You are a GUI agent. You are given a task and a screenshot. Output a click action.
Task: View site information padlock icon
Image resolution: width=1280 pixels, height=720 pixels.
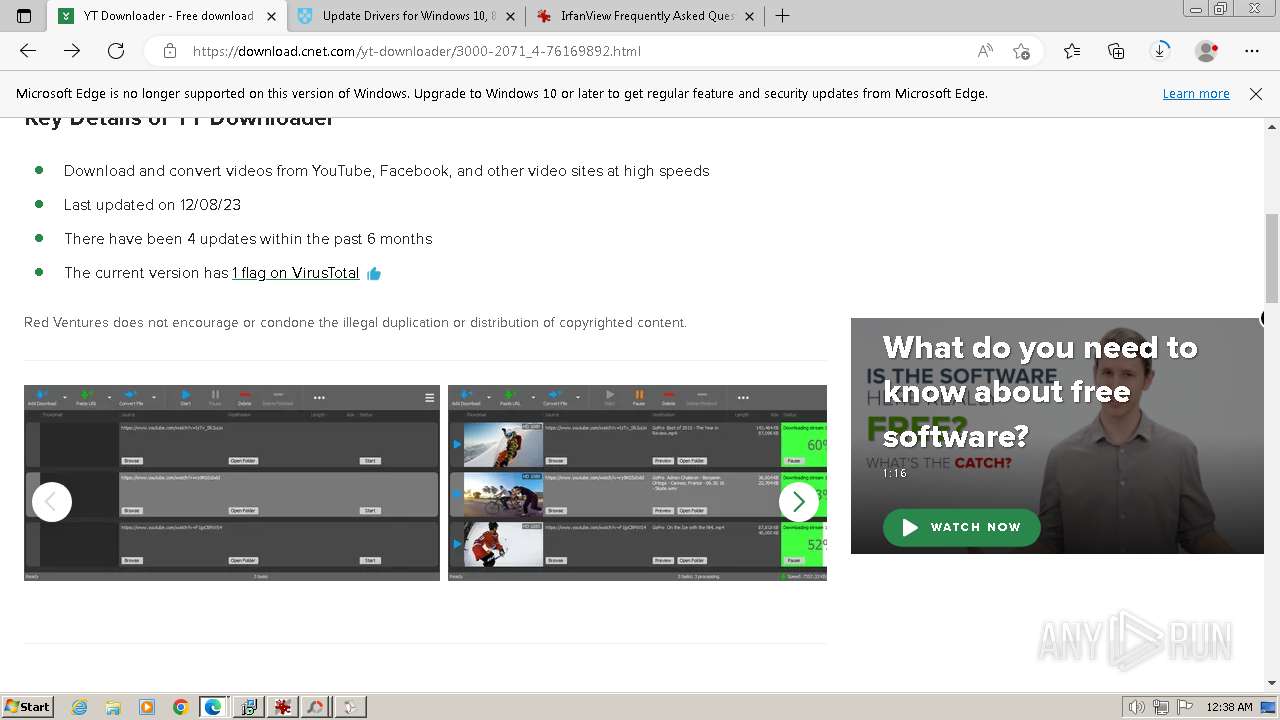[170, 51]
